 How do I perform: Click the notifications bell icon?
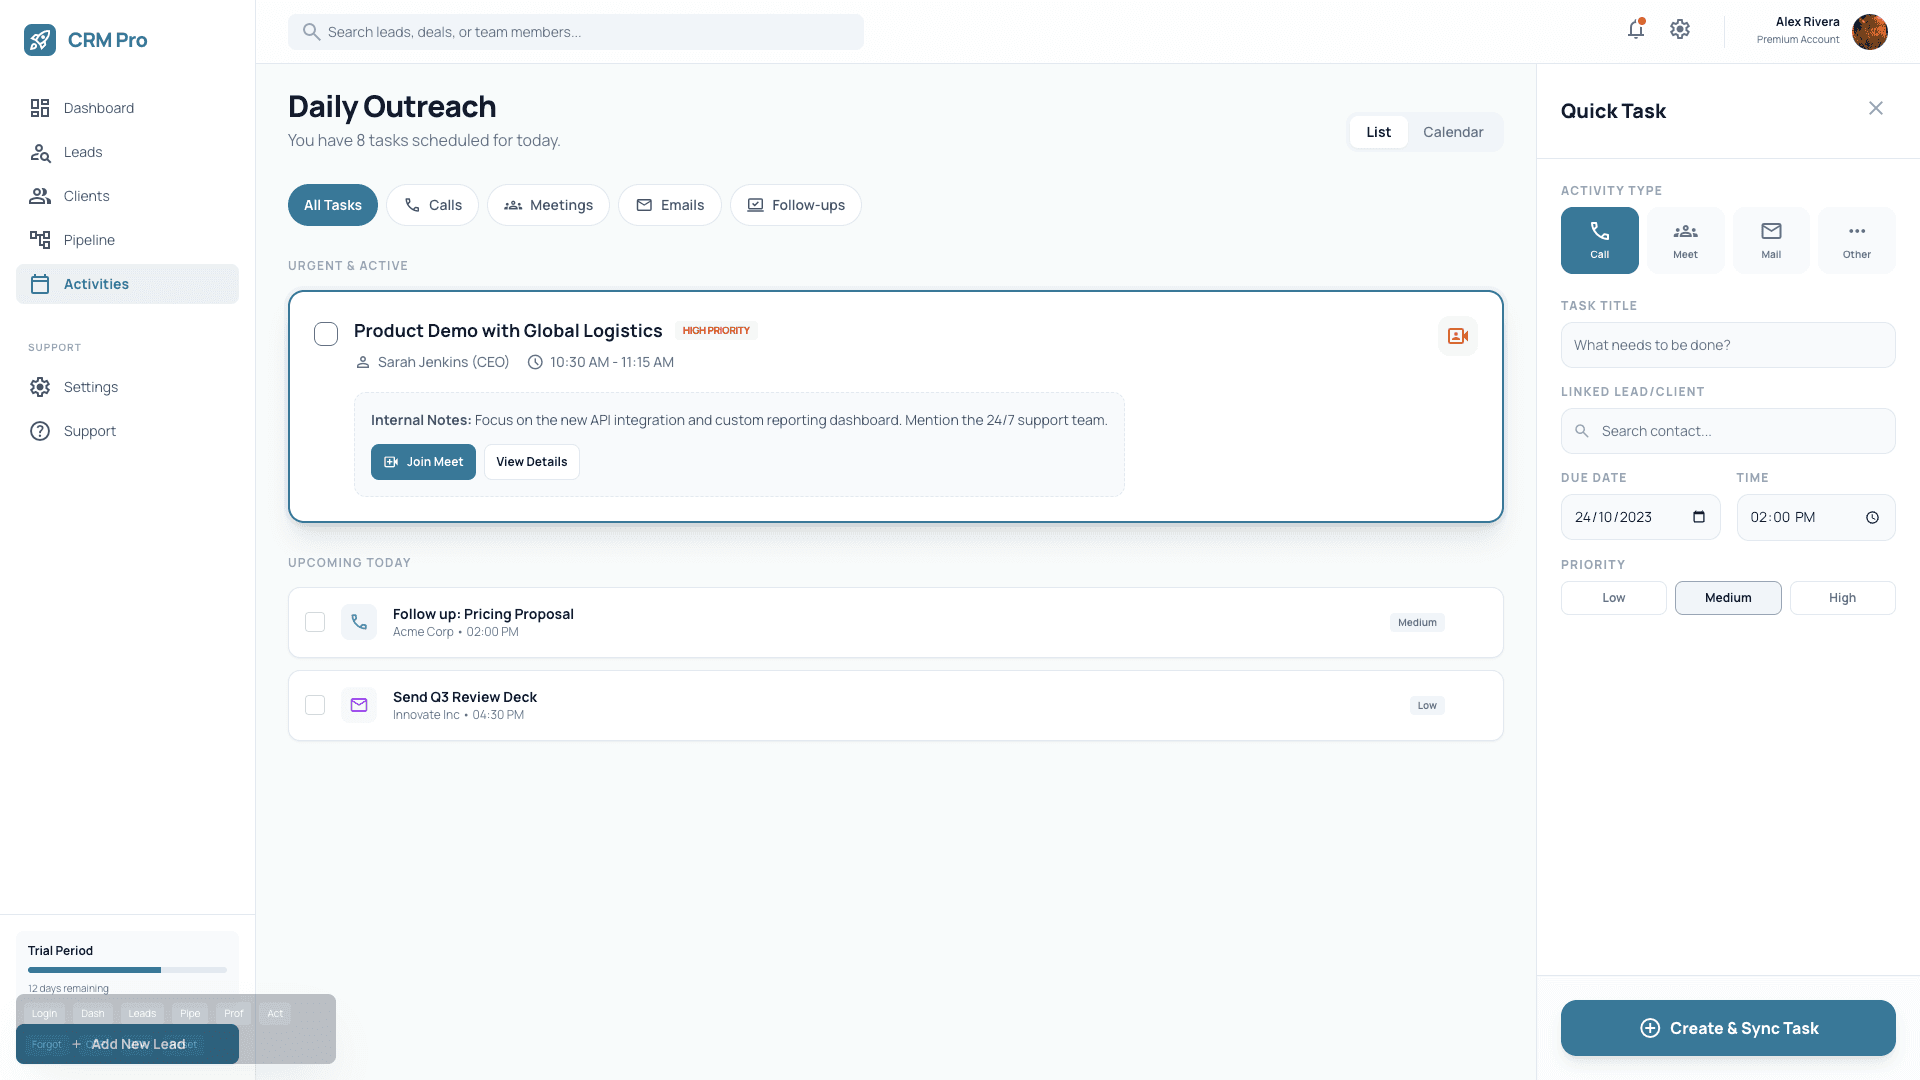pyautogui.click(x=1635, y=30)
